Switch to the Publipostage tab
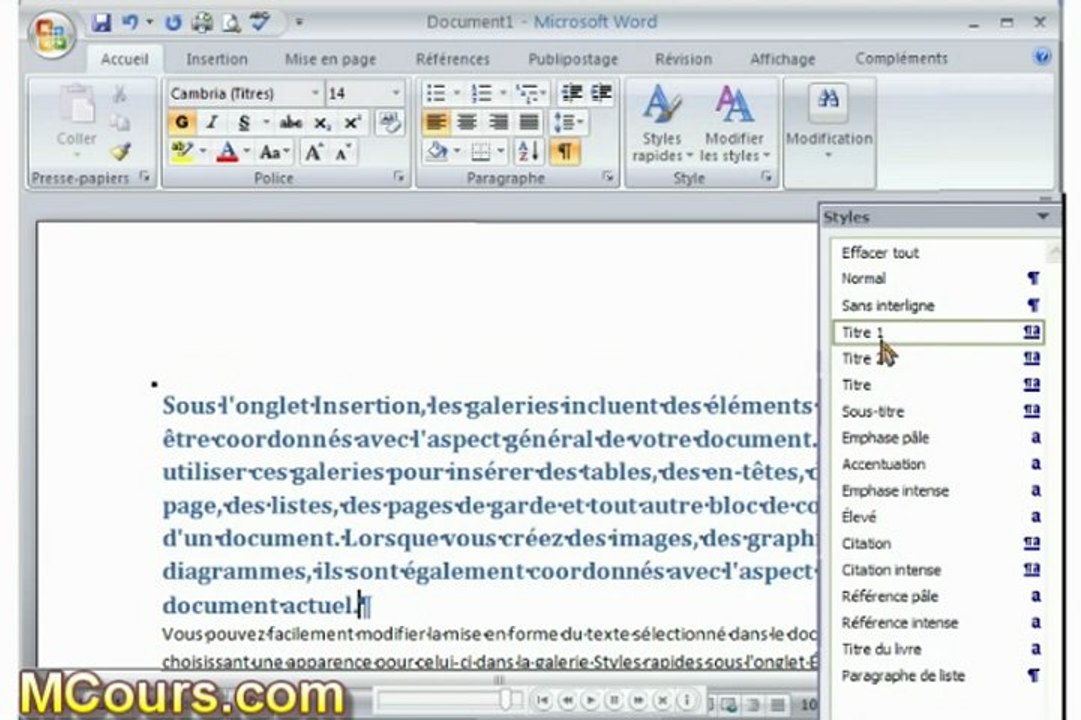The height and width of the screenshot is (720, 1081). (x=573, y=59)
